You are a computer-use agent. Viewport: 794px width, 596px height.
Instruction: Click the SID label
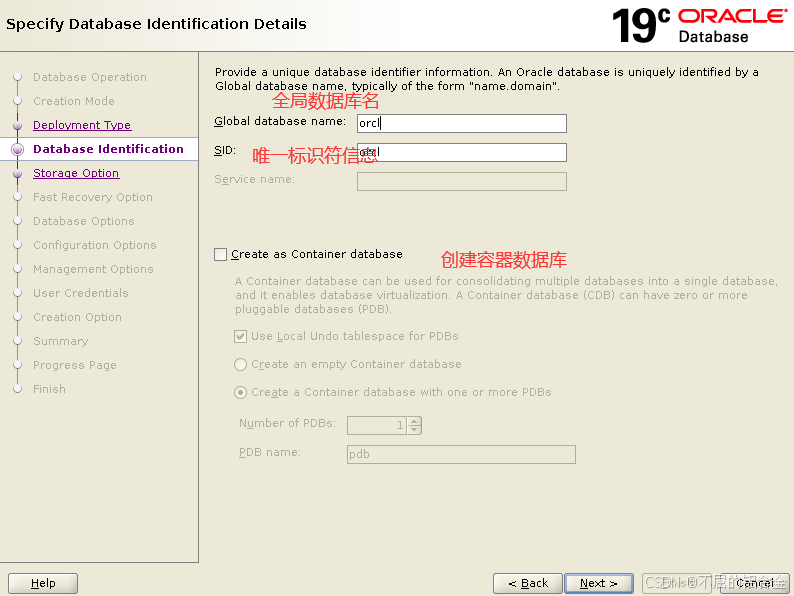pos(225,150)
